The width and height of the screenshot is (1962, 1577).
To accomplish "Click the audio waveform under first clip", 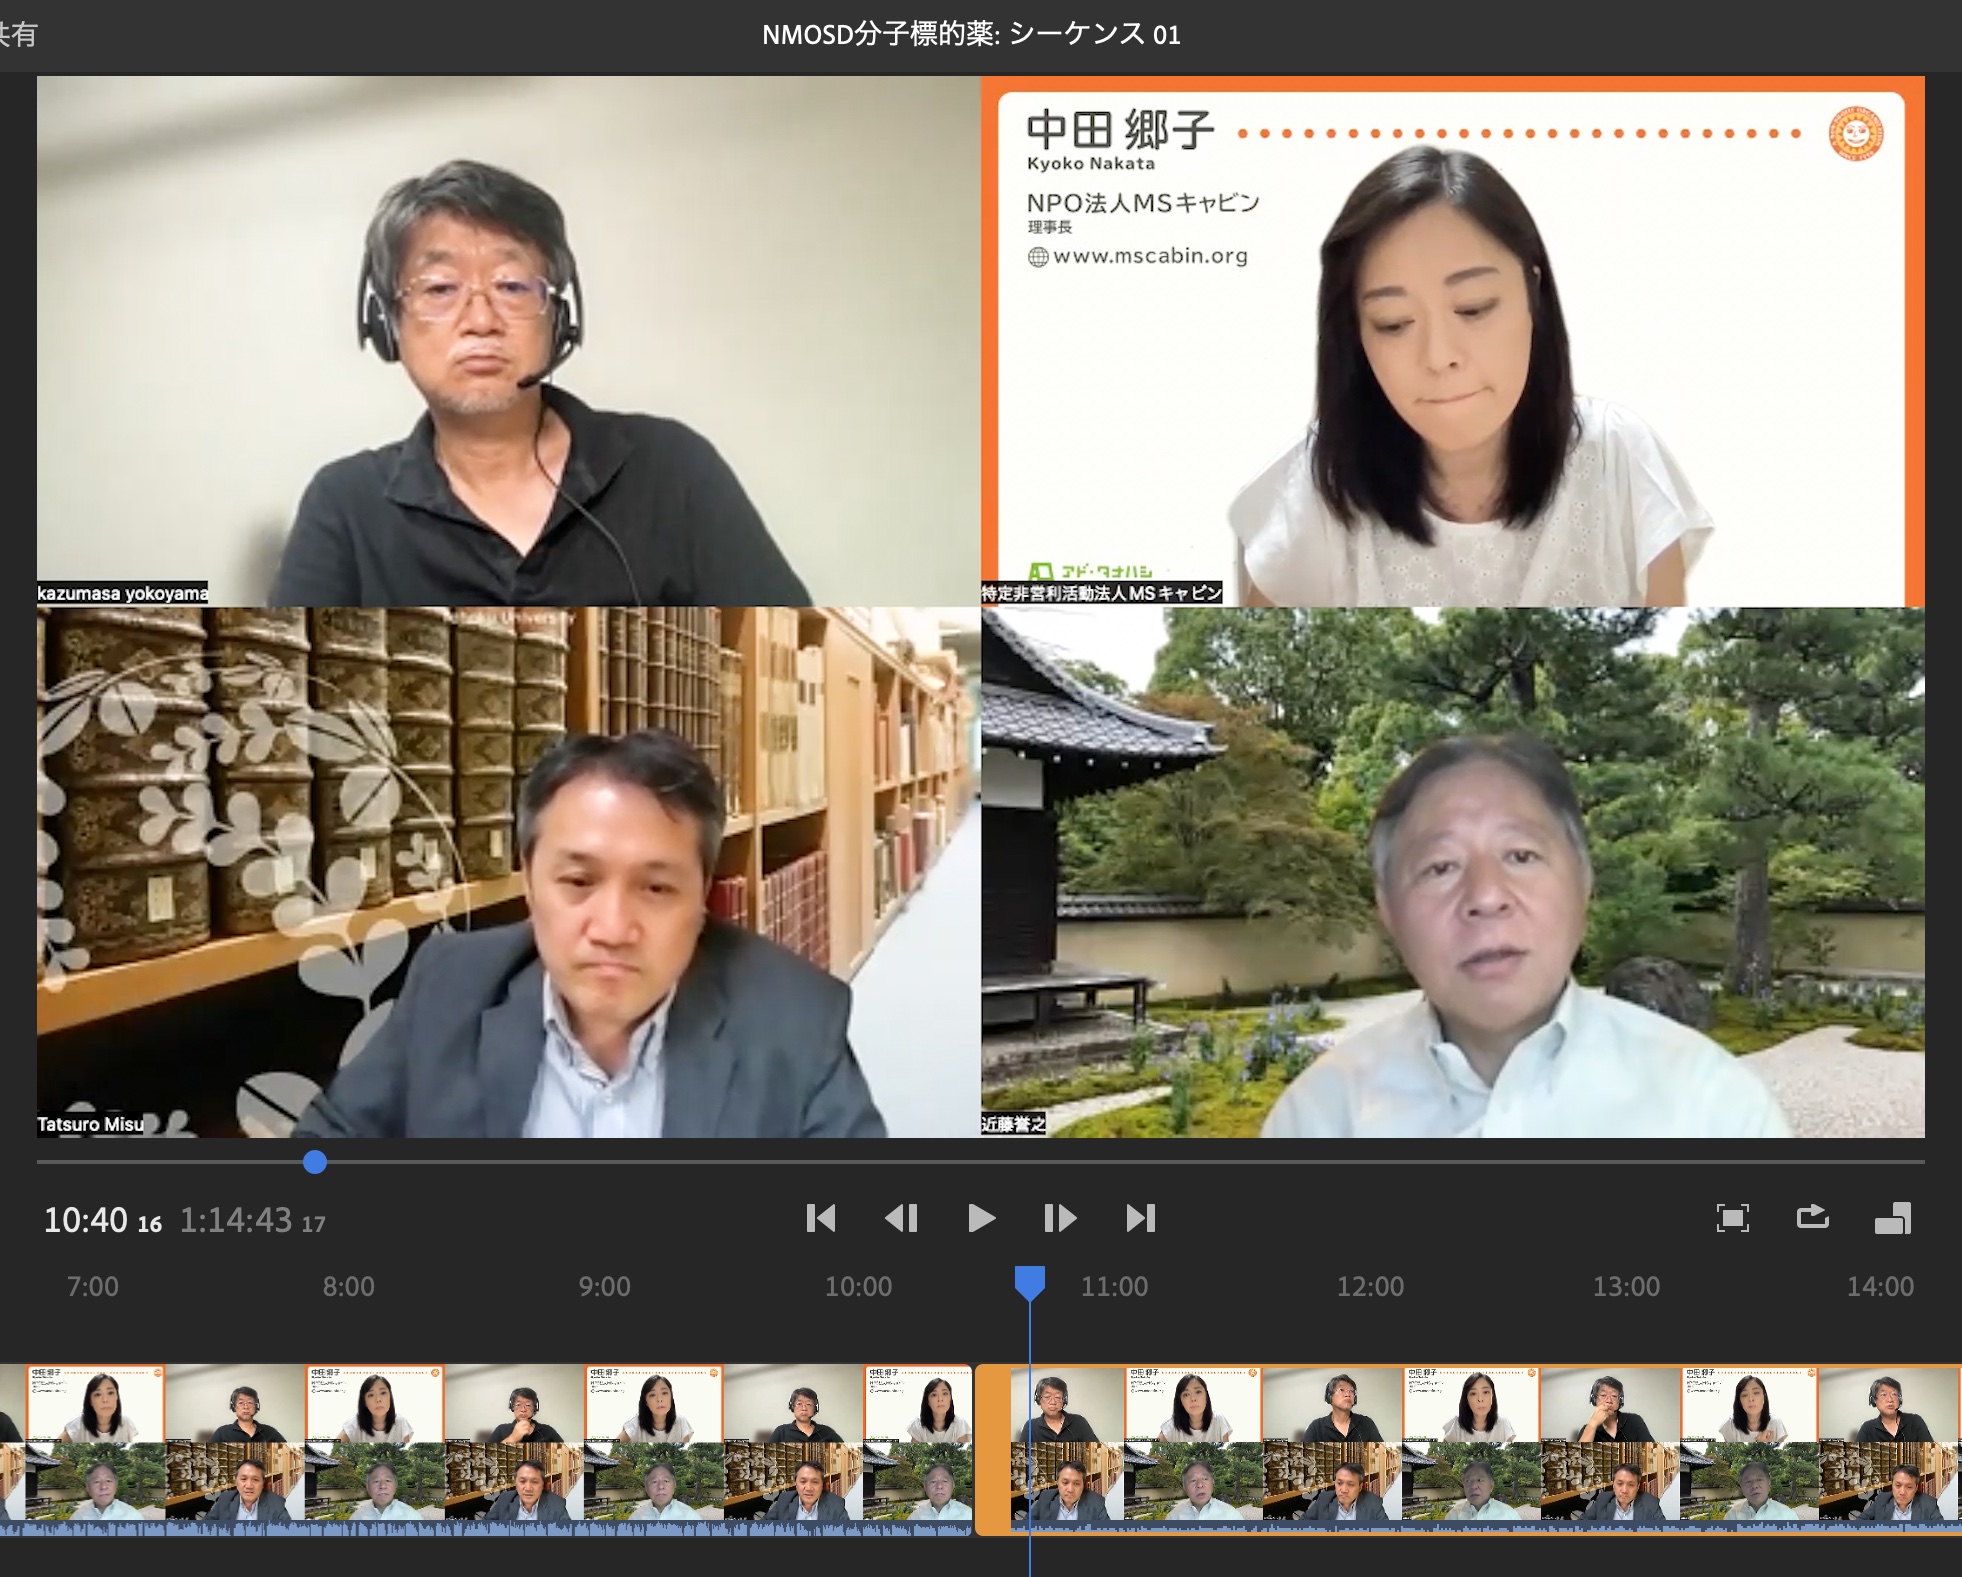I will (x=485, y=1528).
